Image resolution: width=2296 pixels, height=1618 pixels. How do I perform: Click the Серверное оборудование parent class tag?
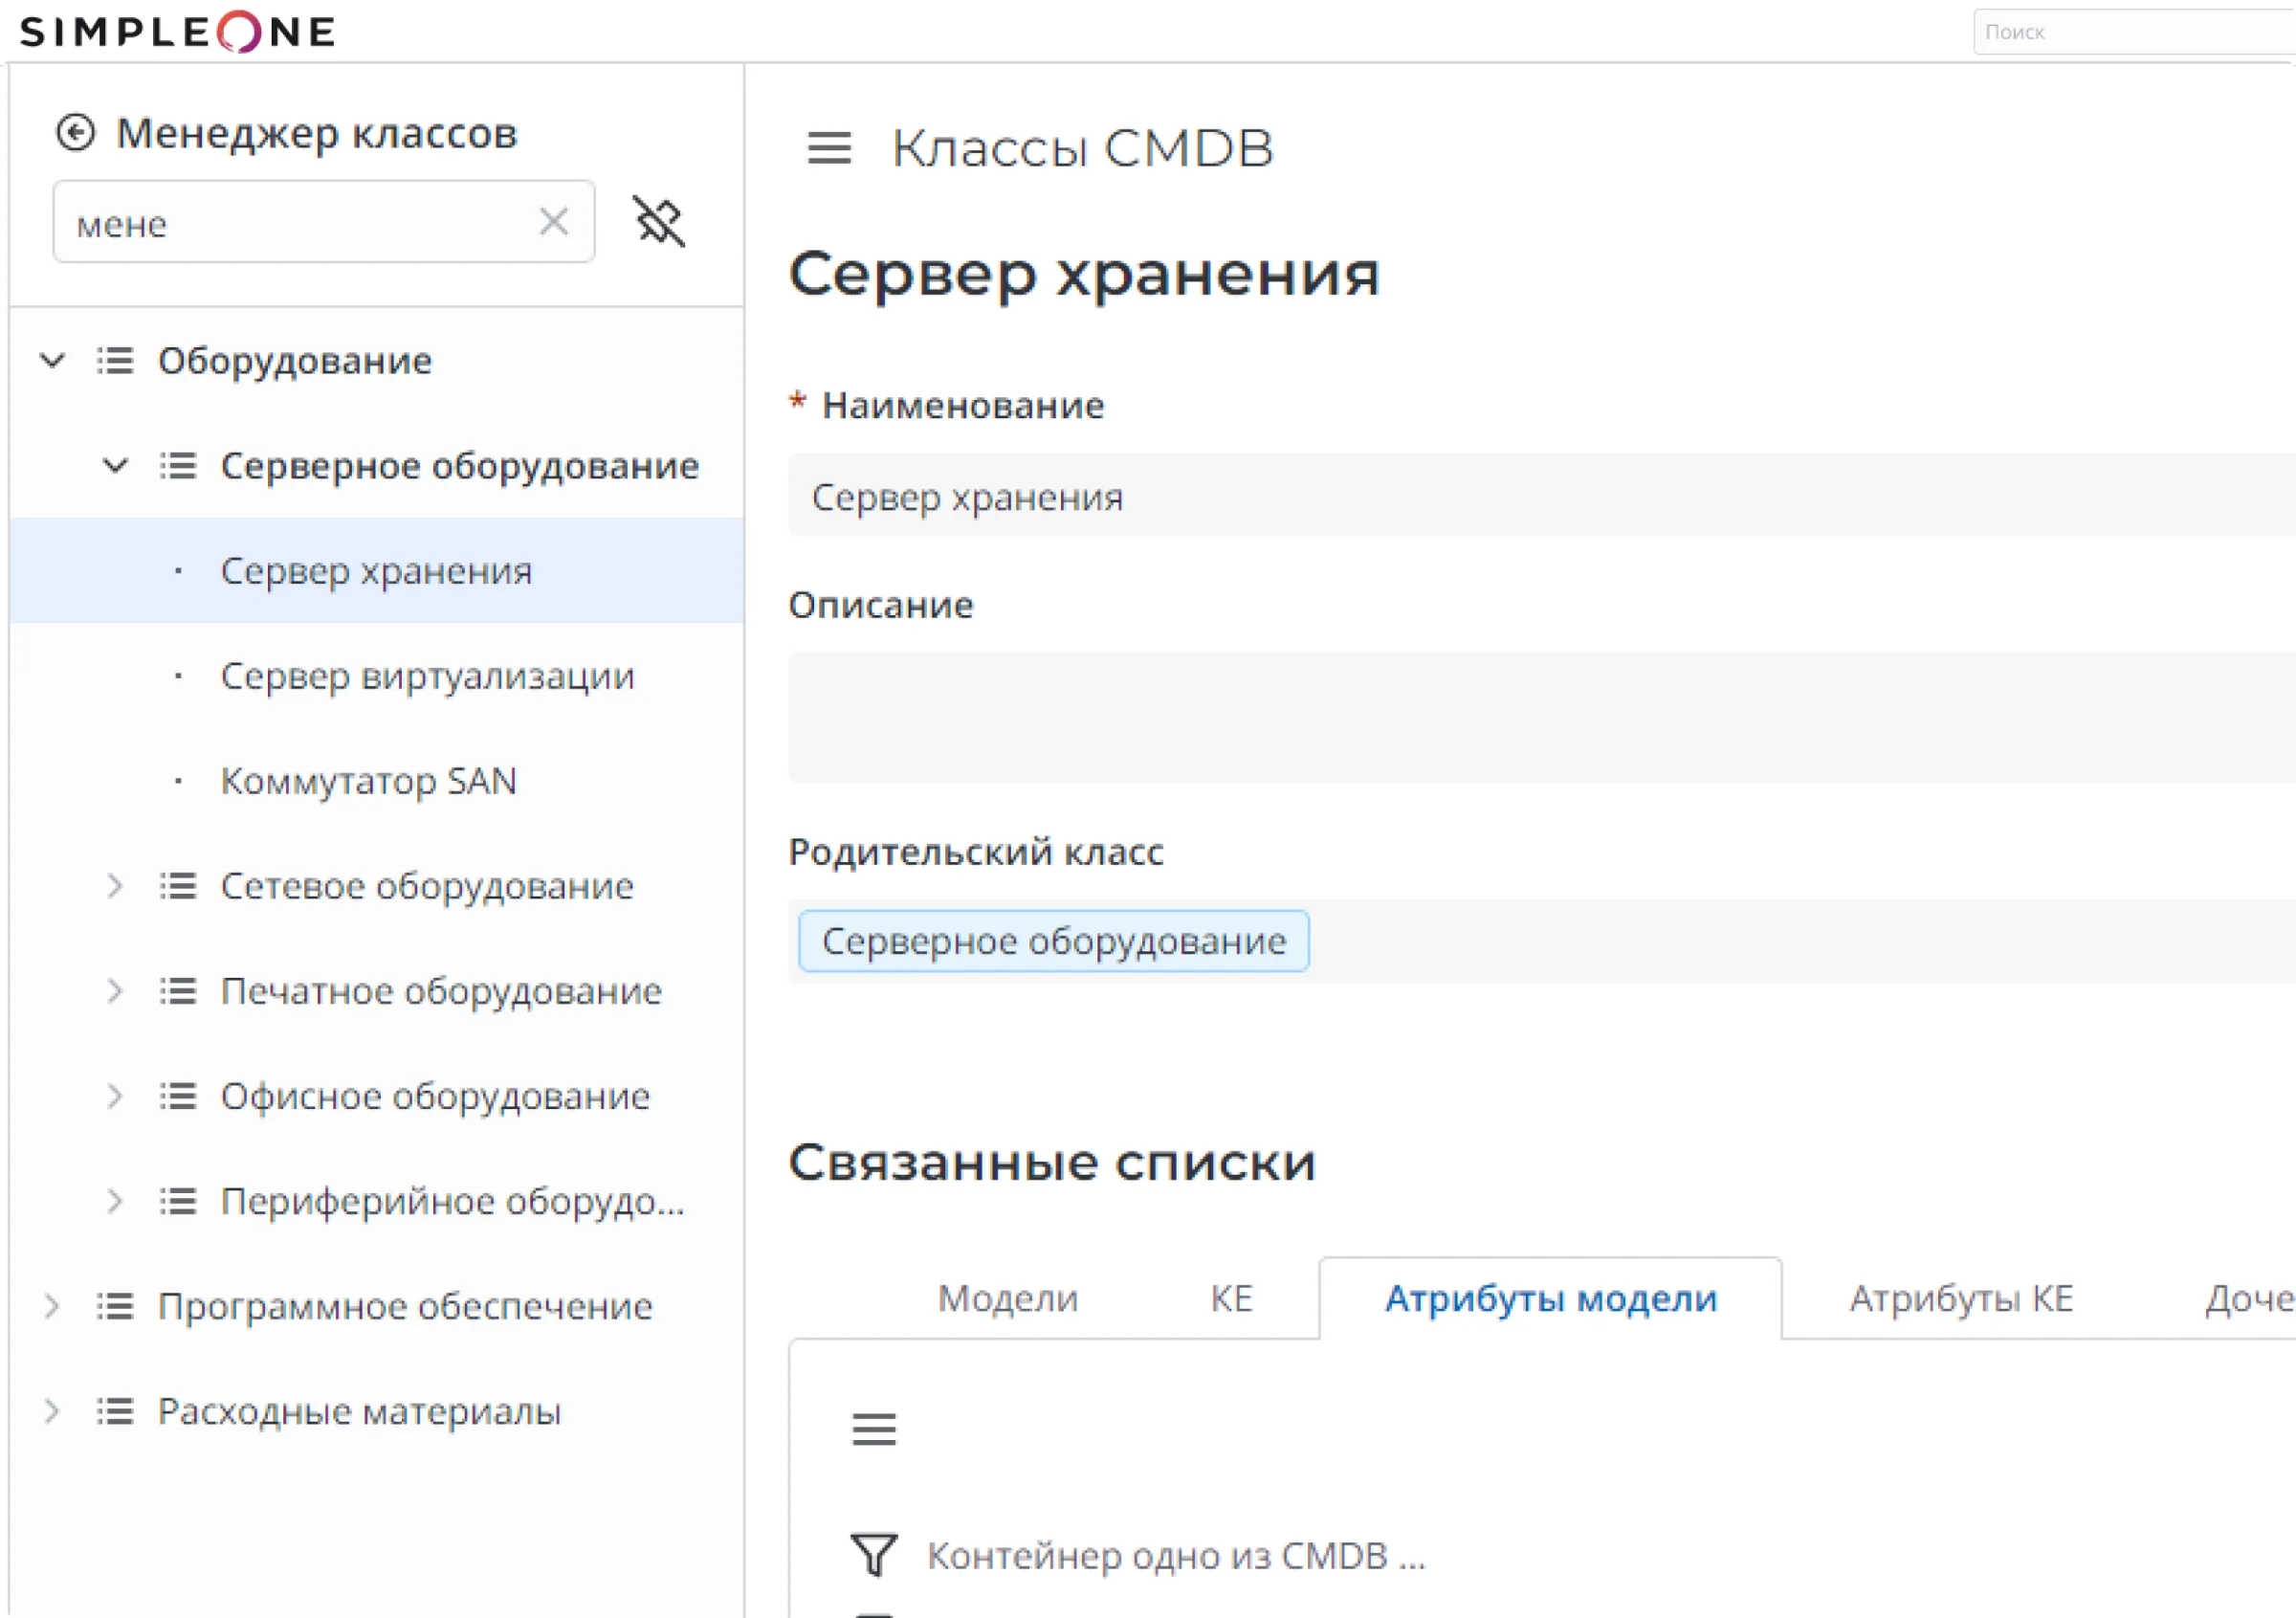[1054, 941]
